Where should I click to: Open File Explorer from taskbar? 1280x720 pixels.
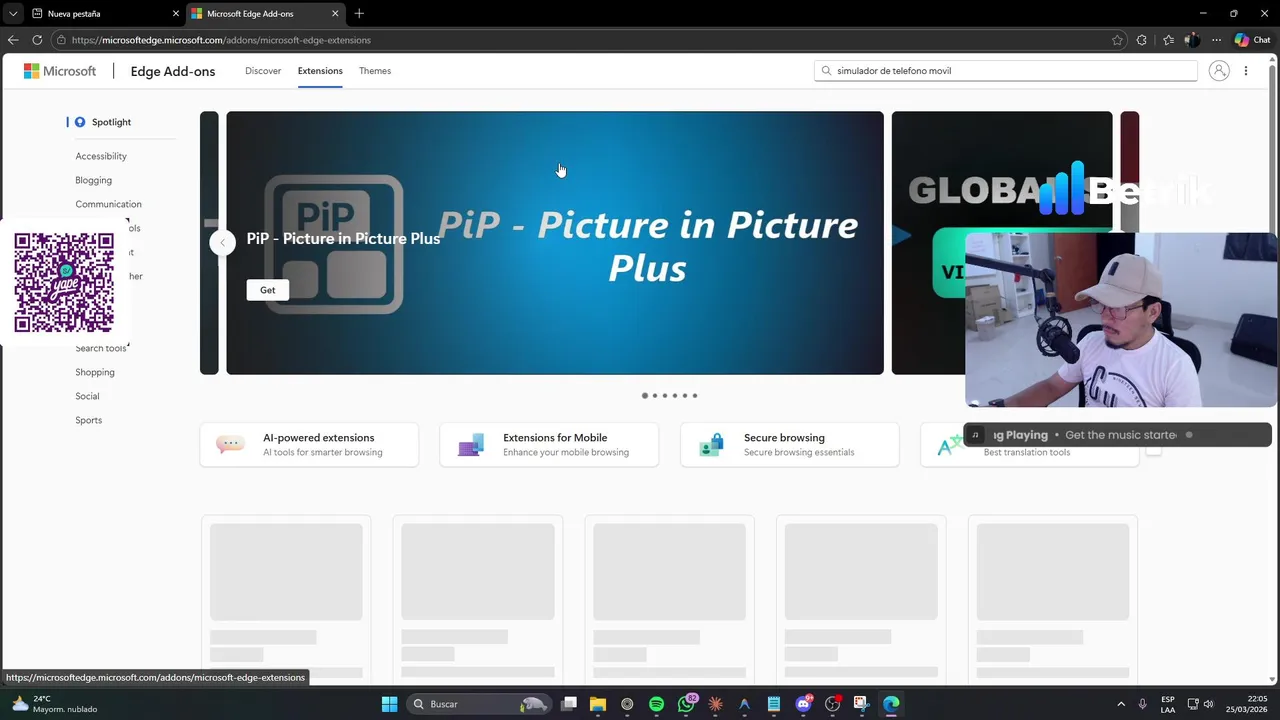pyautogui.click(x=598, y=704)
